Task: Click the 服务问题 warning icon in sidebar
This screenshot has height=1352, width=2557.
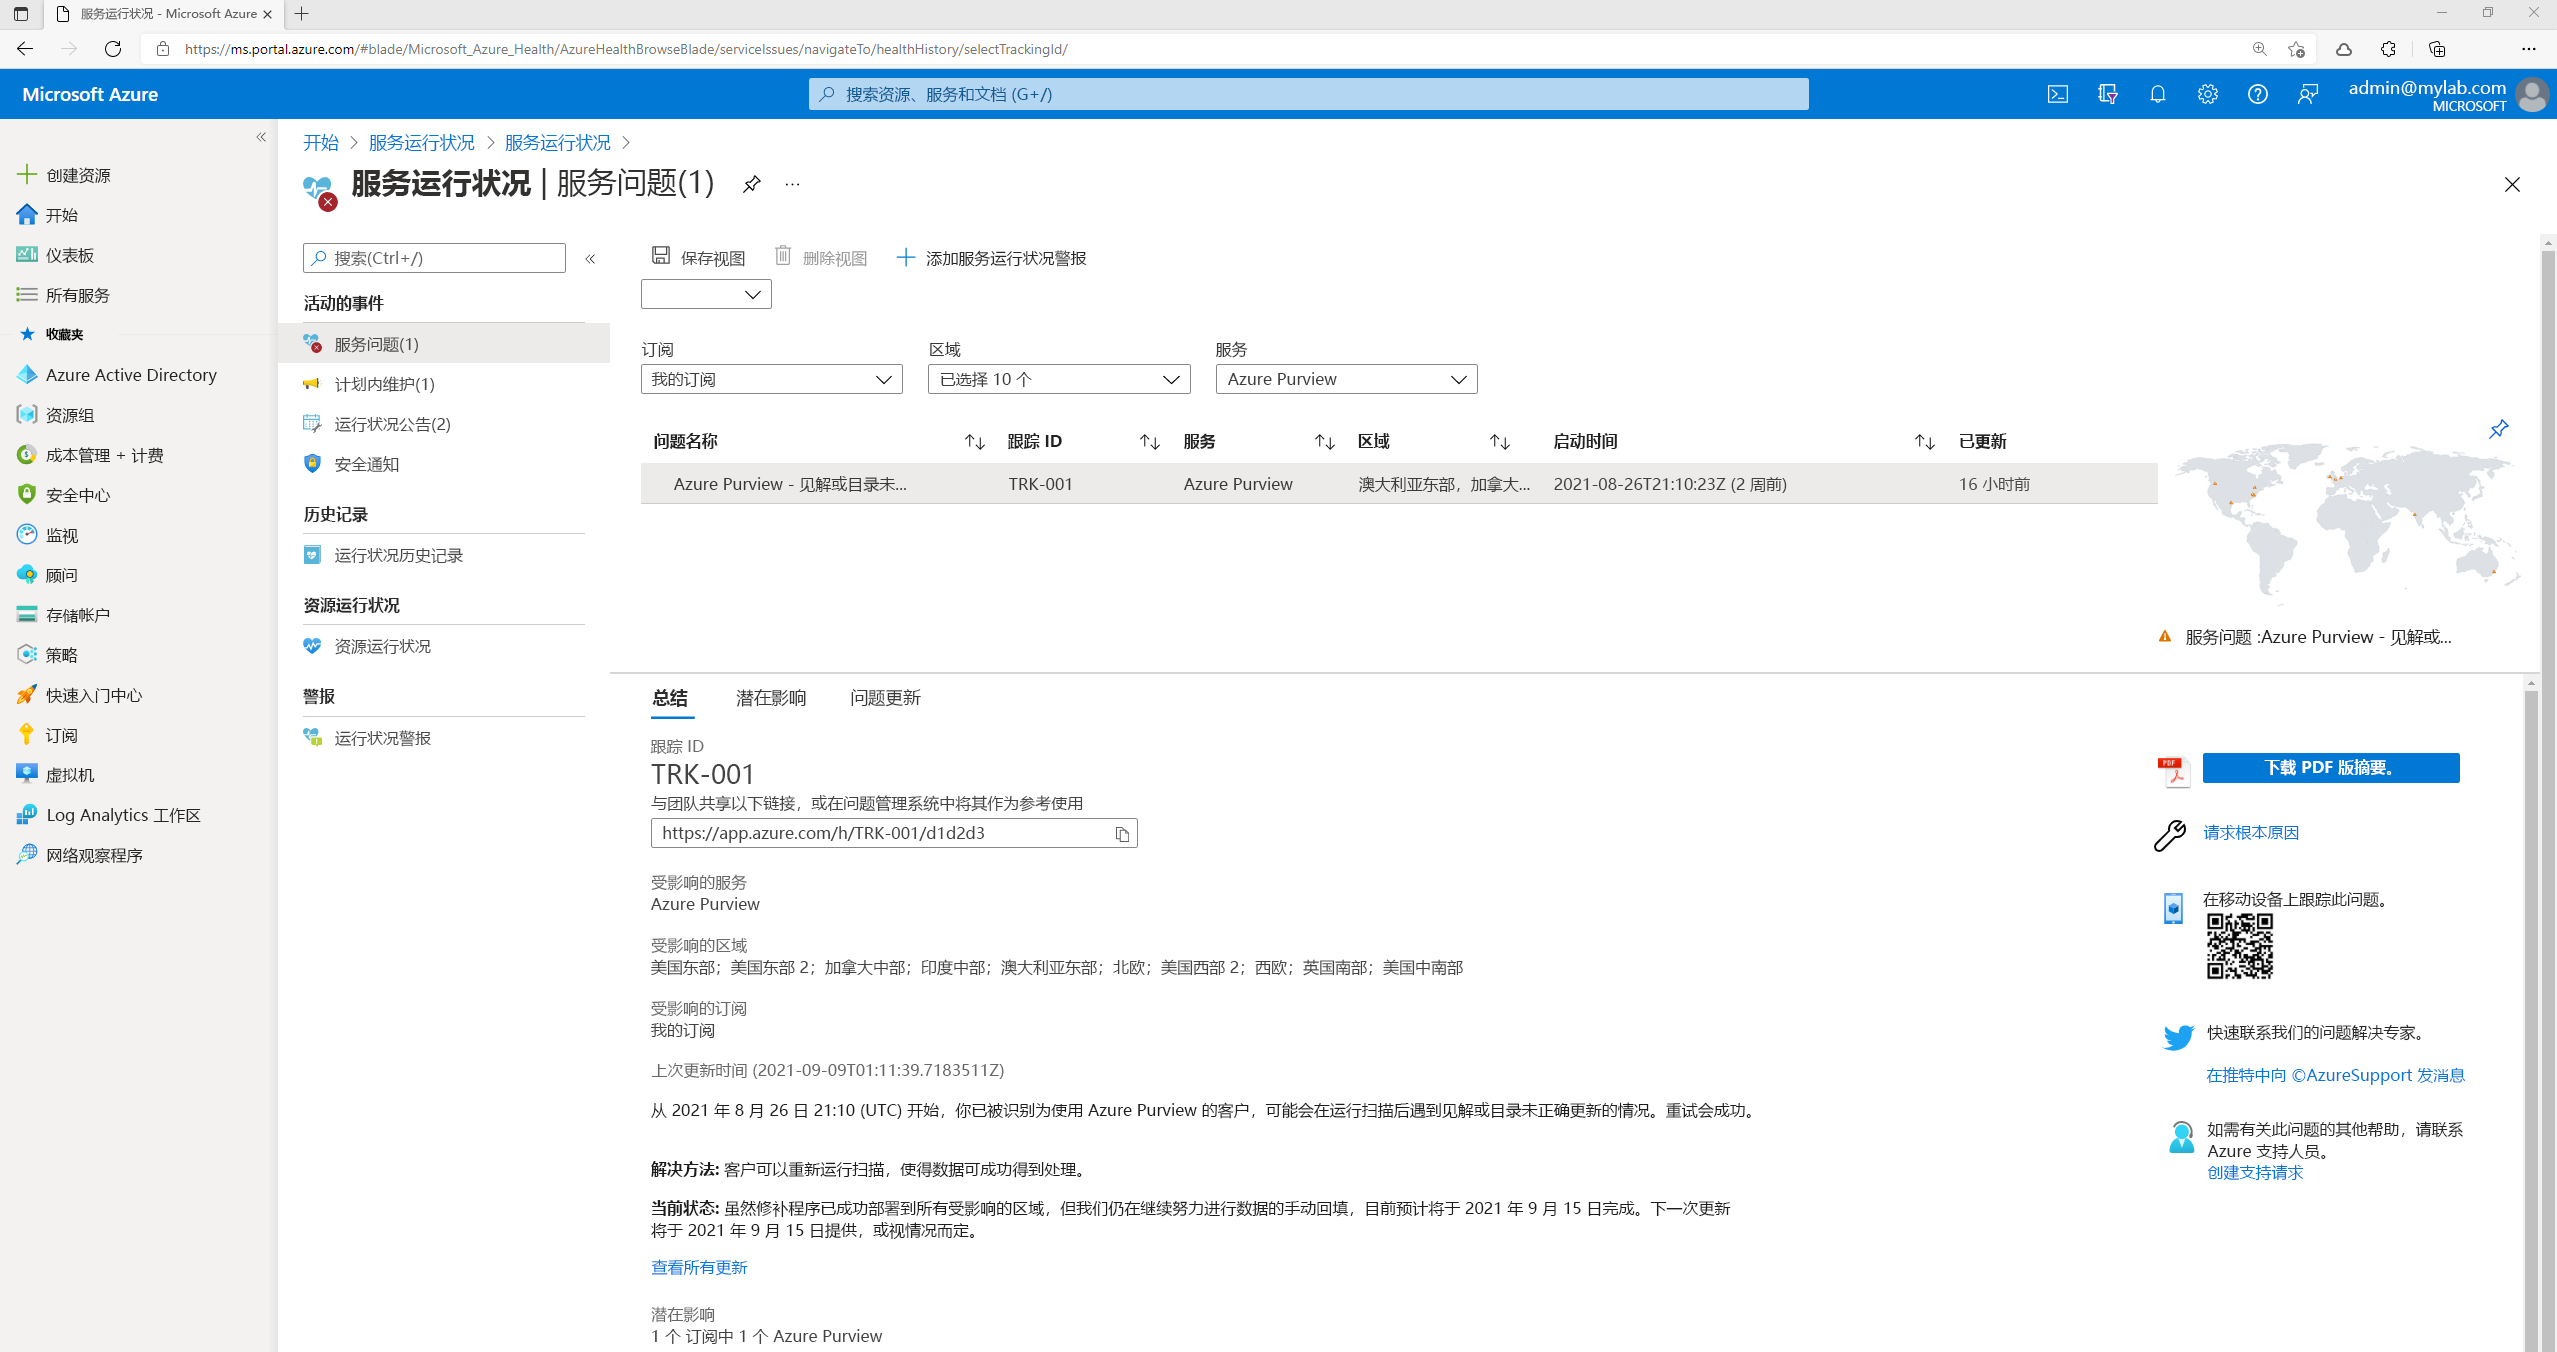Action: click(x=313, y=345)
